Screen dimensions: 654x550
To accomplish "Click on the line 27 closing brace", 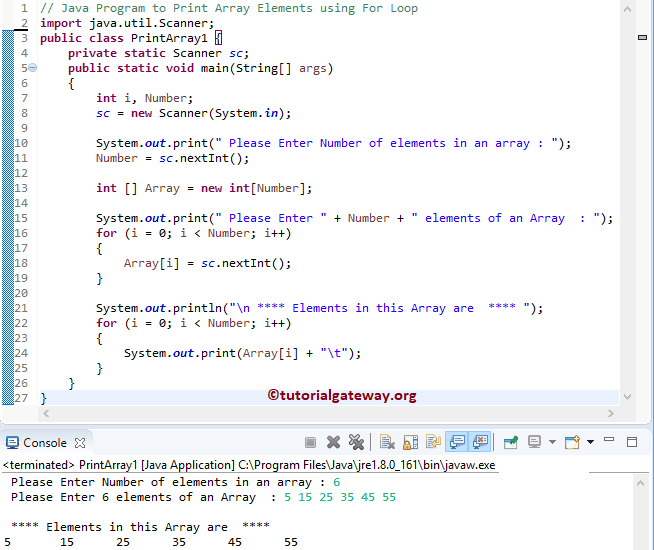I will [44, 398].
